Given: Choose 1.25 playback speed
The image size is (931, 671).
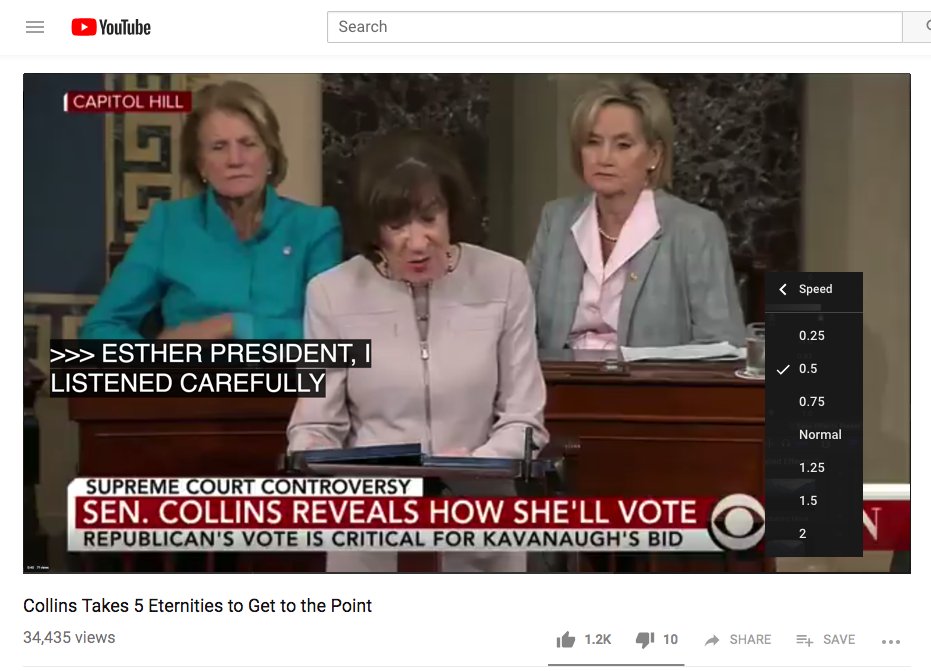Looking at the screenshot, I should coord(813,468).
